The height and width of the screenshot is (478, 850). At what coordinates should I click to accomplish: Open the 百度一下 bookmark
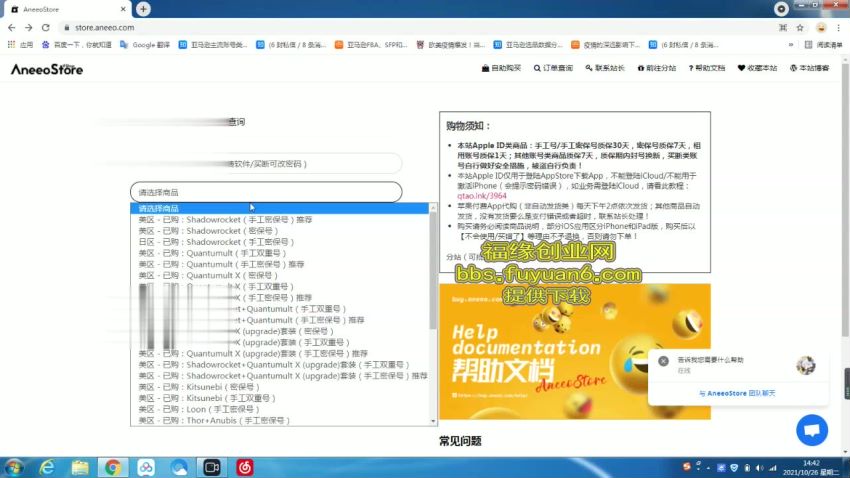[76, 45]
